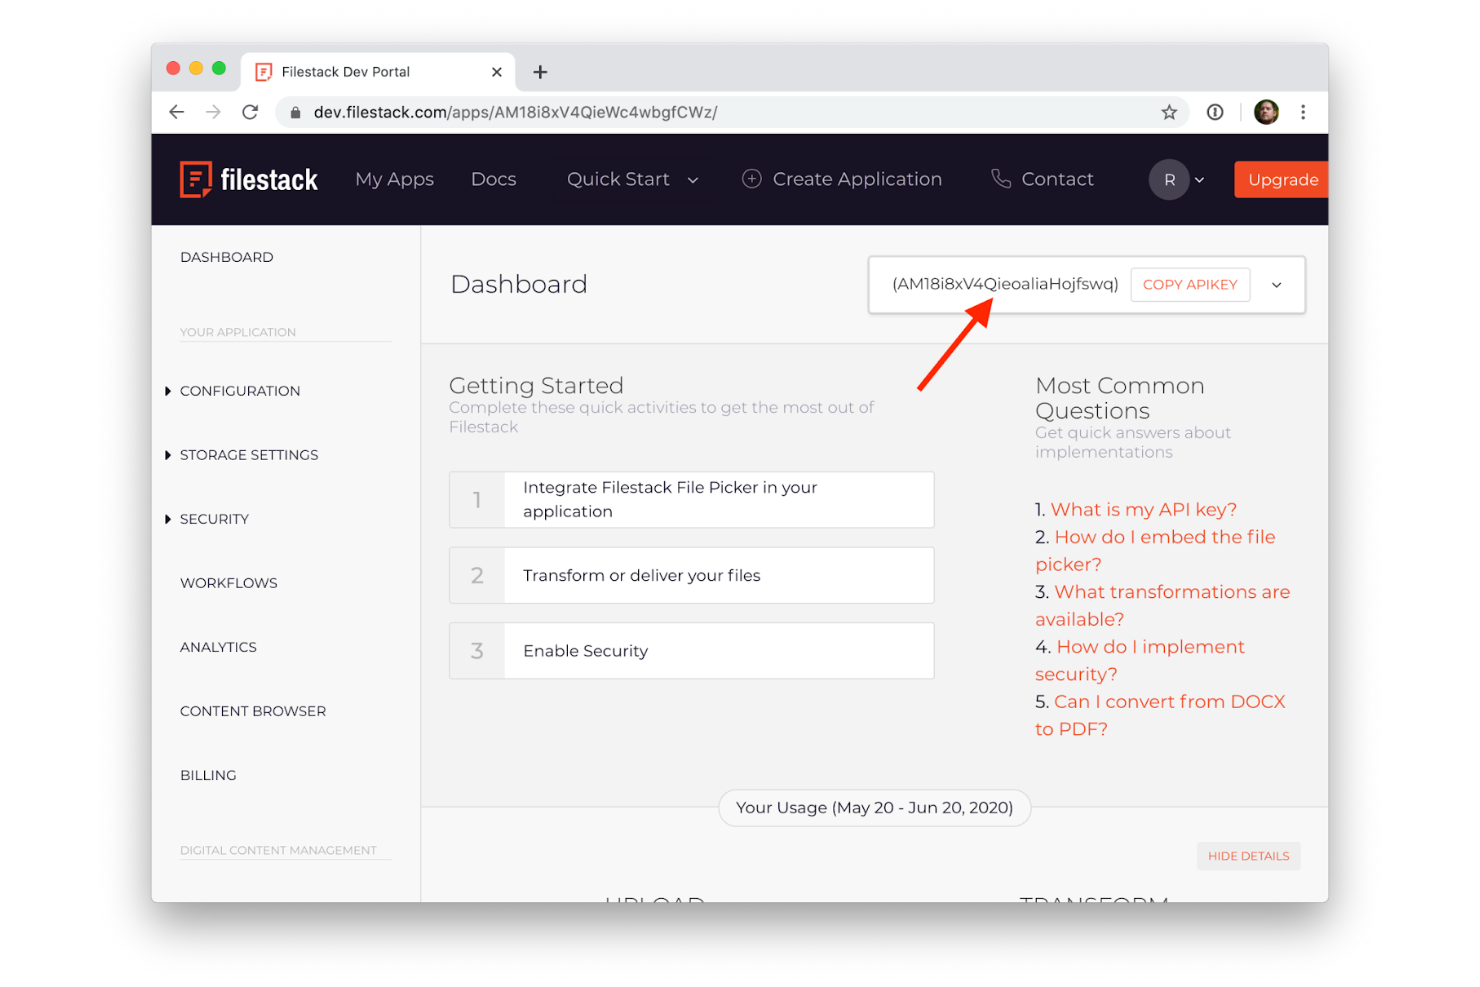Click the extension icon beside the bookmark star
This screenshot has width=1480, height=987.
tap(1215, 112)
